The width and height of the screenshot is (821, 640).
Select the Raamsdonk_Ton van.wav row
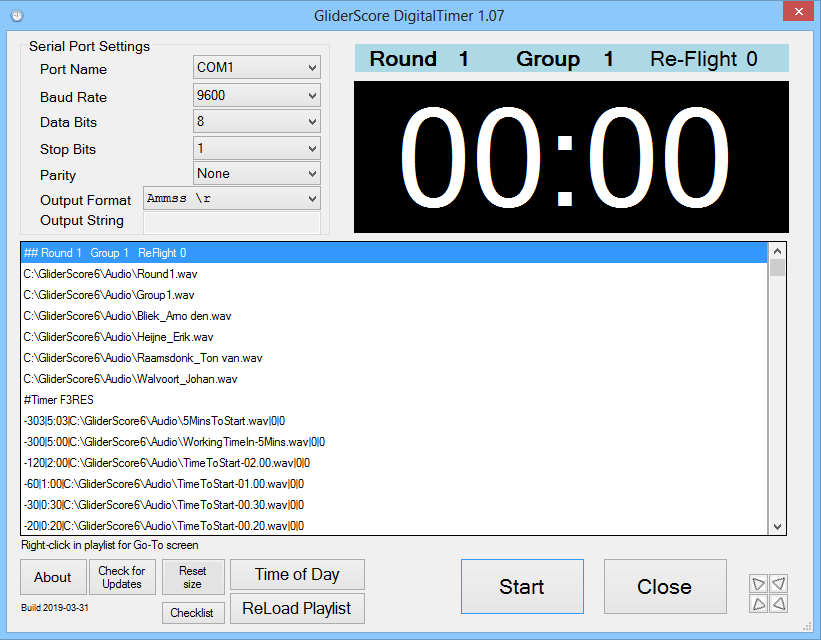tap(394, 358)
